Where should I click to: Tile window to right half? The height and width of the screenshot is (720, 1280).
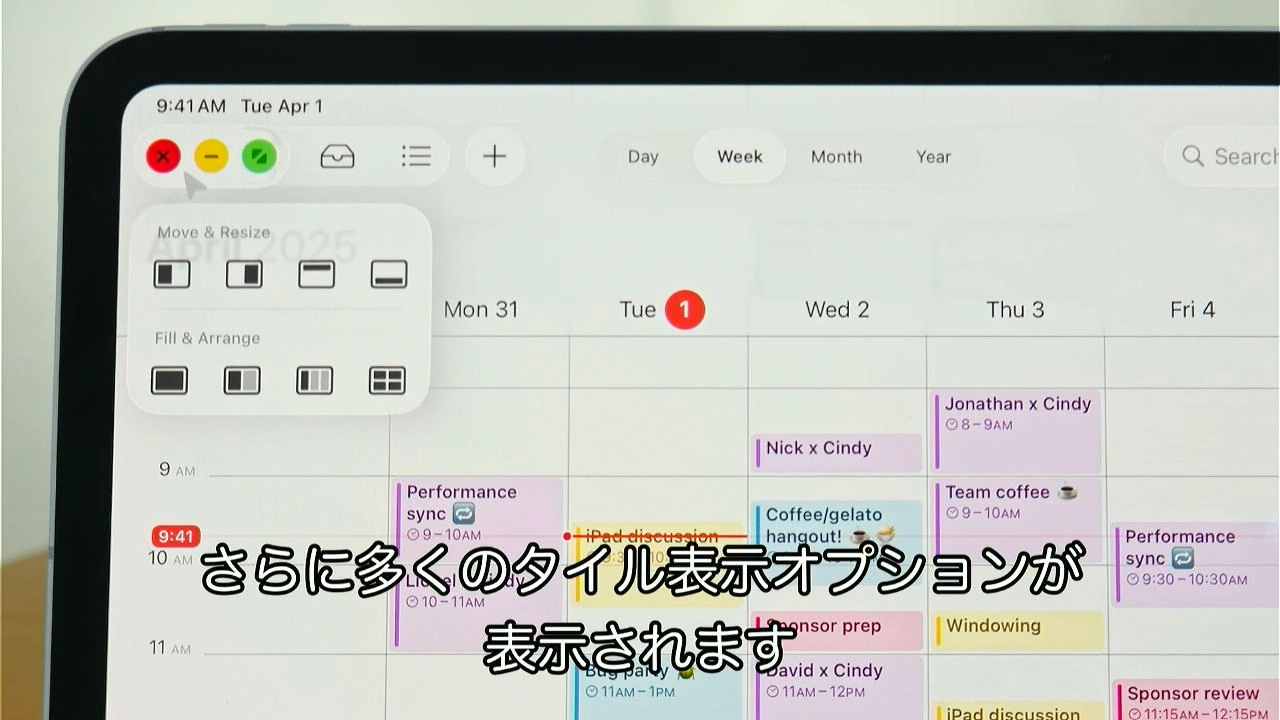[x=244, y=274]
